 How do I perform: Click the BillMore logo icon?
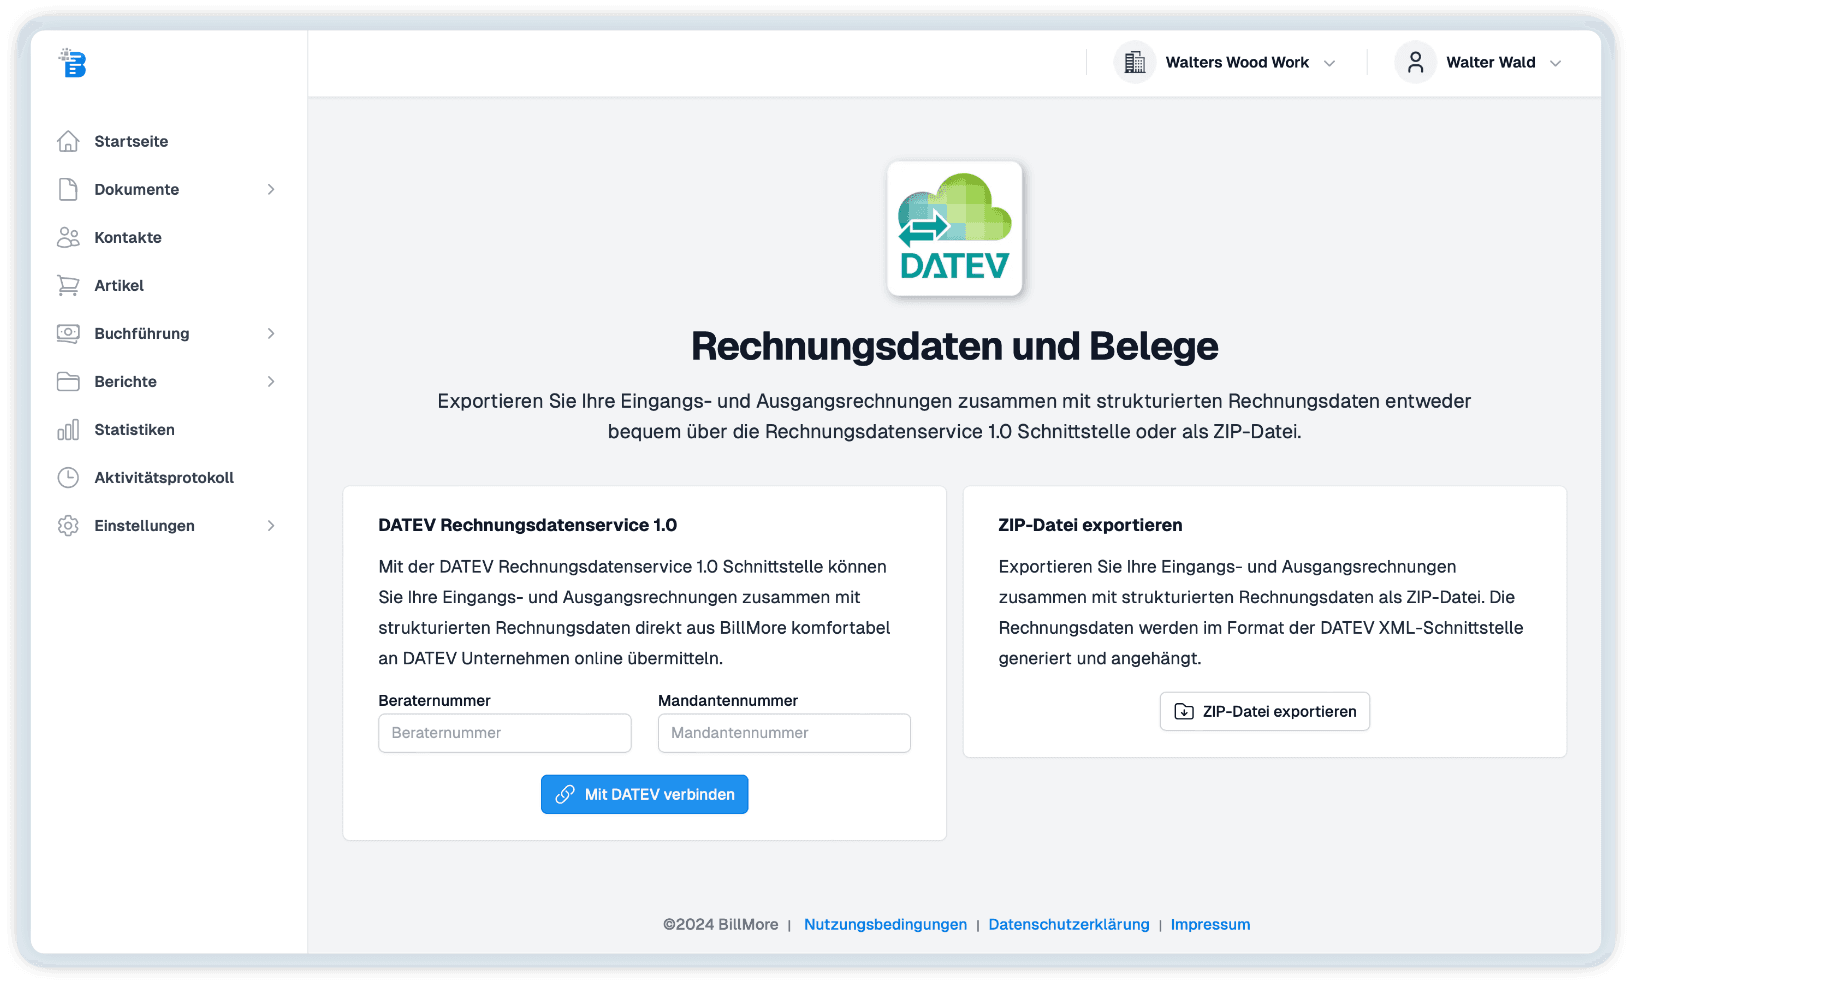click(x=72, y=63)
